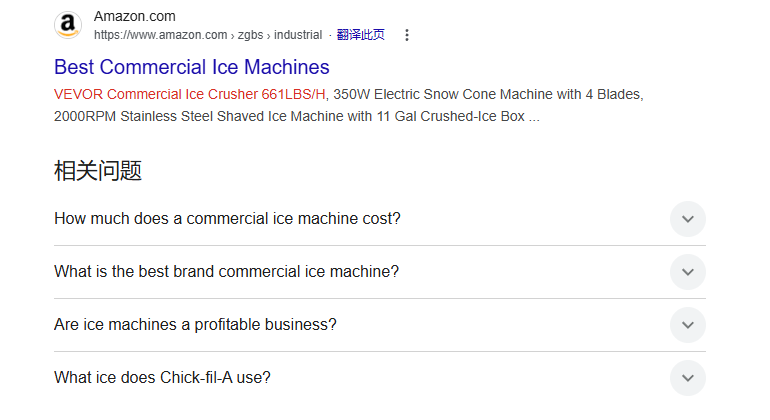Click the 翻译此页 translate link
This screenshot has height=420, width=770.
point(360,35)
